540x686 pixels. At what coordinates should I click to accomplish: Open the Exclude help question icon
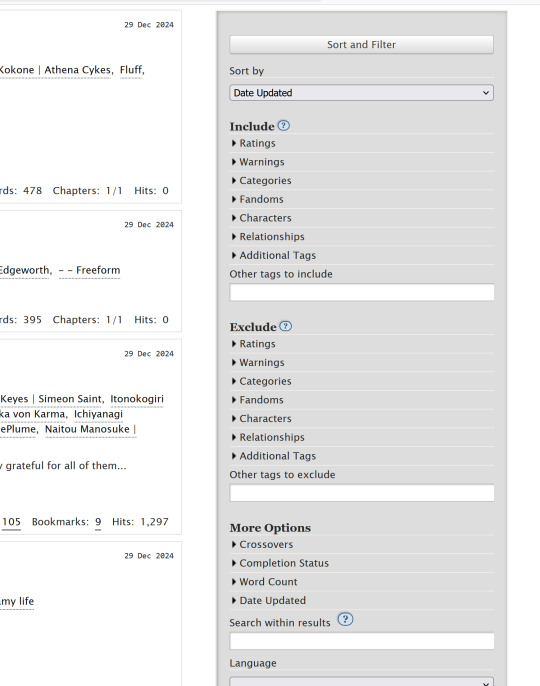pos(285,326)
